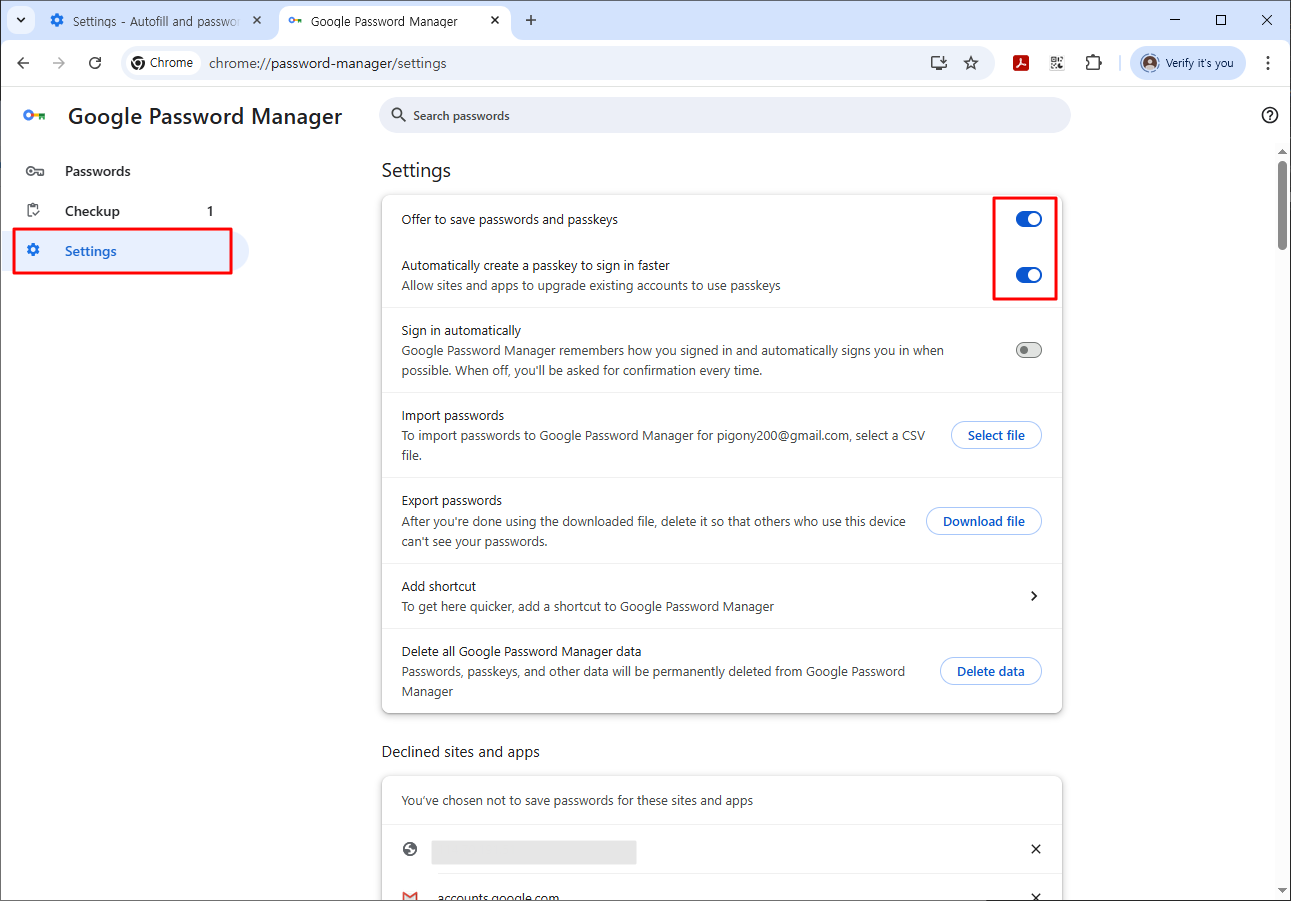Maximize the Chrome window
Viewport: 1291px width, 901px height.
point(1221,20)
